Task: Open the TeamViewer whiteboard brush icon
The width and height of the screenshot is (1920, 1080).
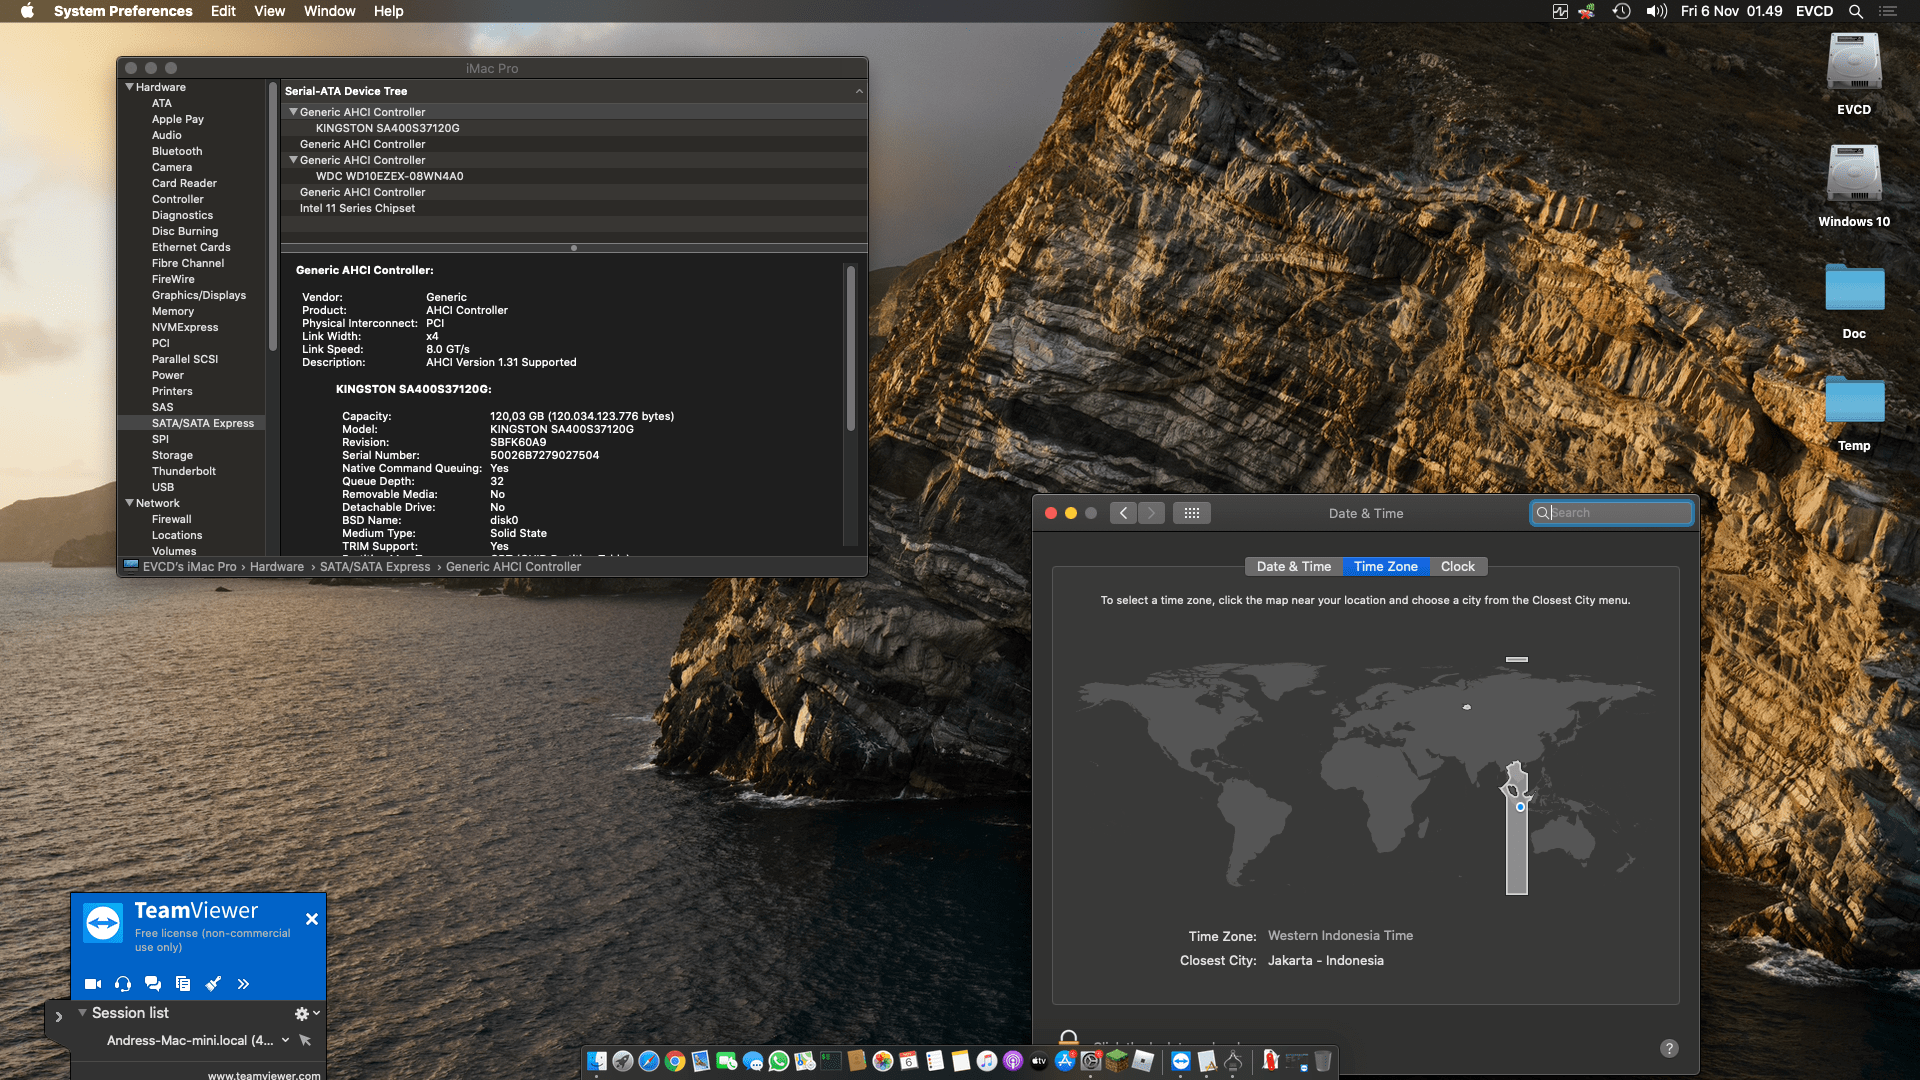Action: tap(213, 984)
